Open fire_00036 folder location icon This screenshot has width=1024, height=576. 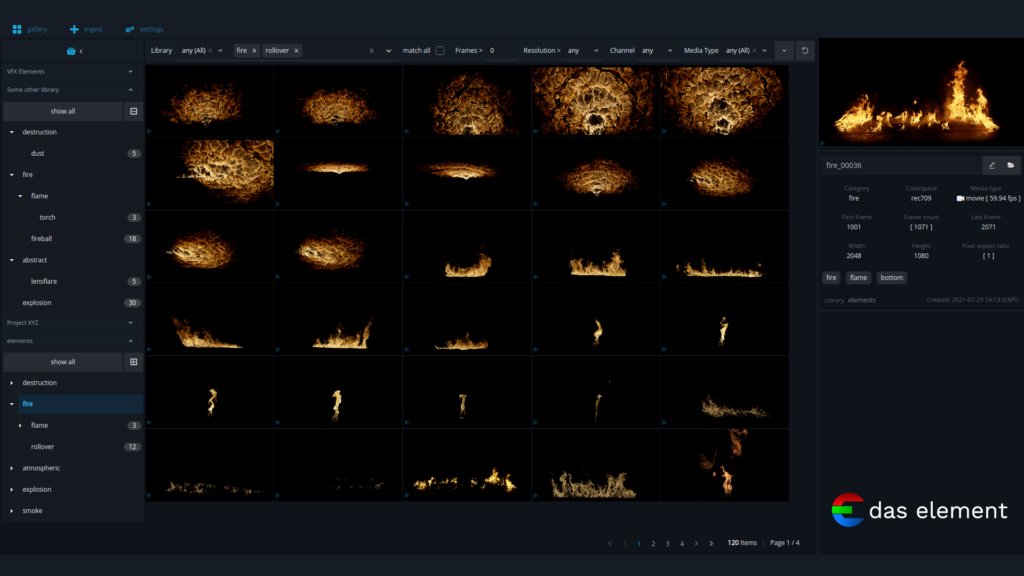click(1010, 165)
